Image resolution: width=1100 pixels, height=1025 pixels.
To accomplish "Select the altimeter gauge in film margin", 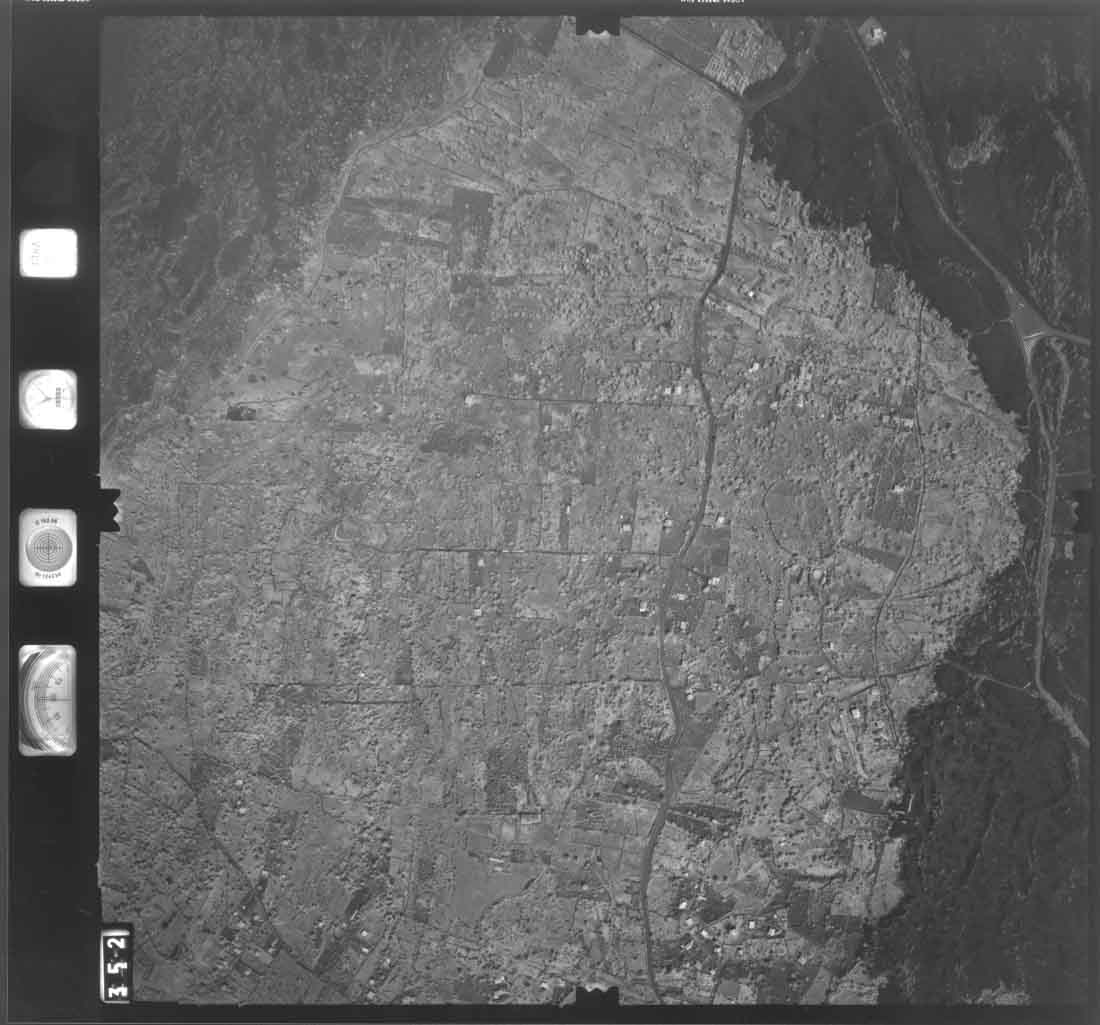I will (47, 699).
